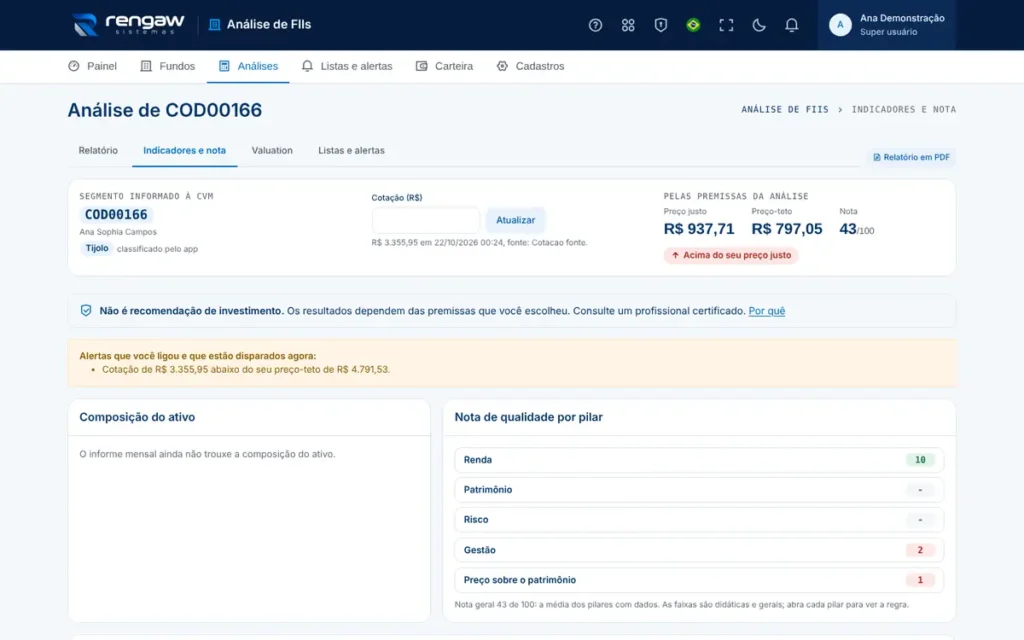Toggle fullscreen mode icon
Image resolution: width=1024 pixels, height=640 pixels.
726,25
